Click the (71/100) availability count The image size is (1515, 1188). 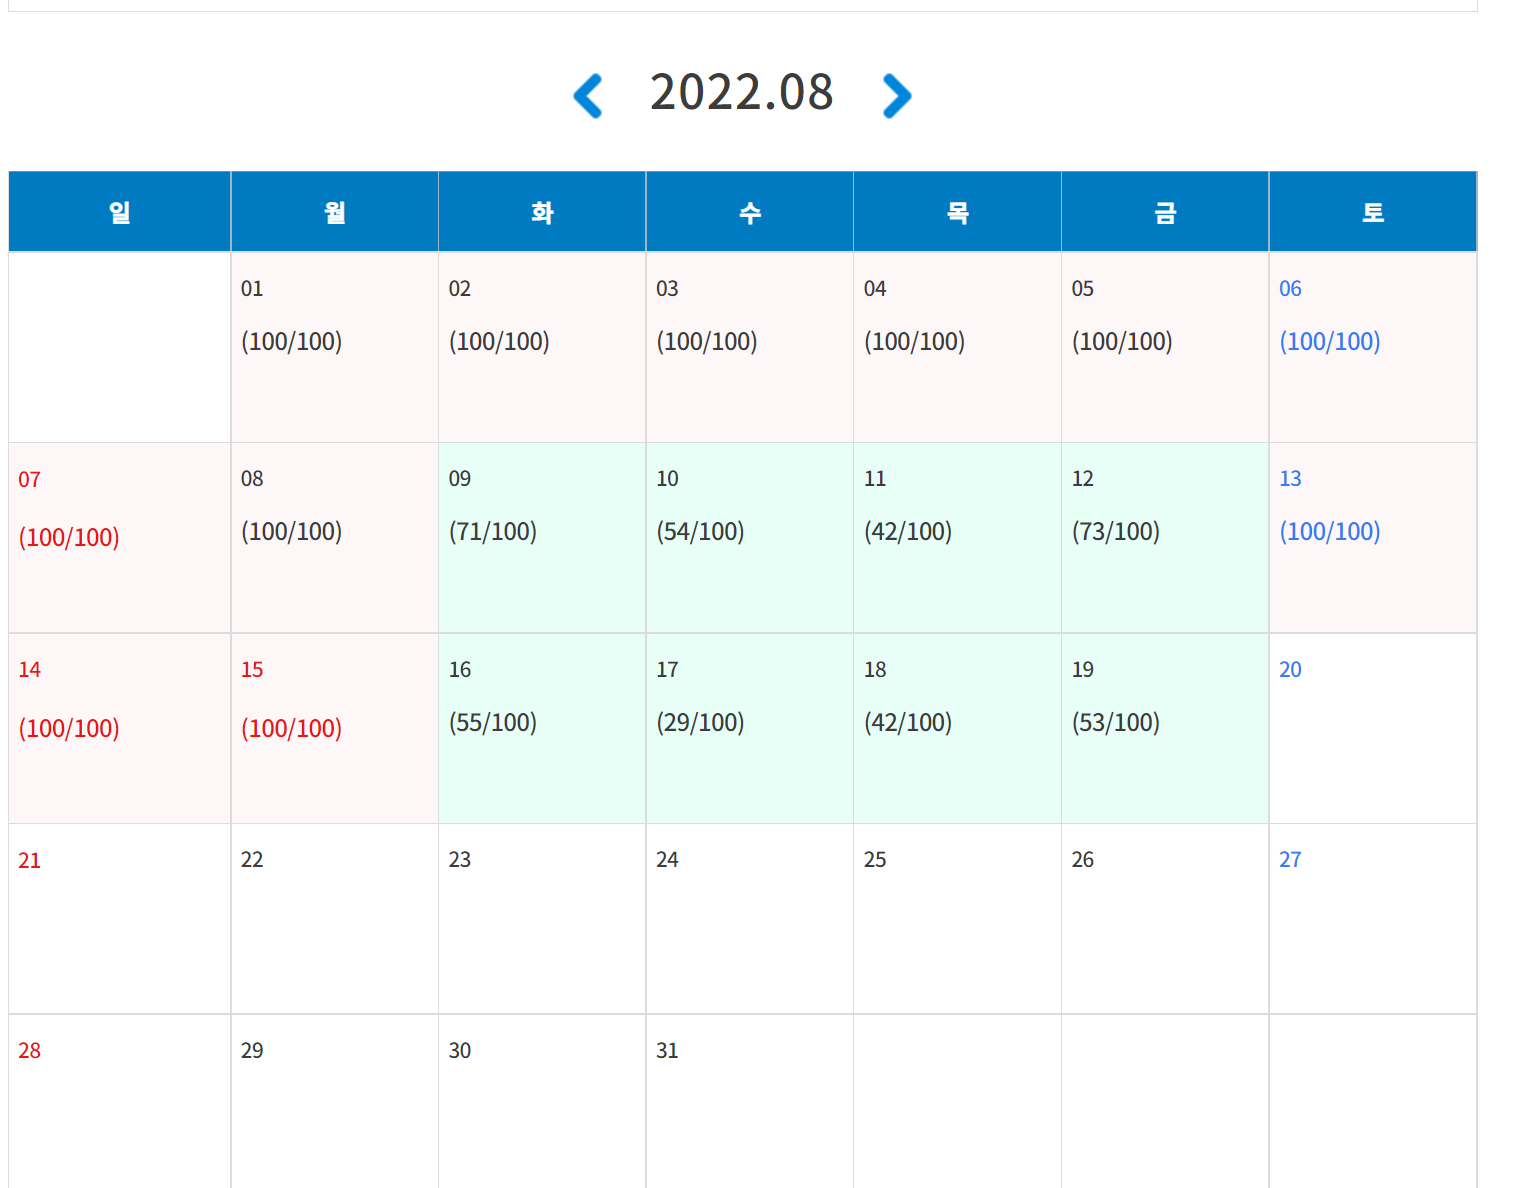pyautogui.click(x=493, y=532)
